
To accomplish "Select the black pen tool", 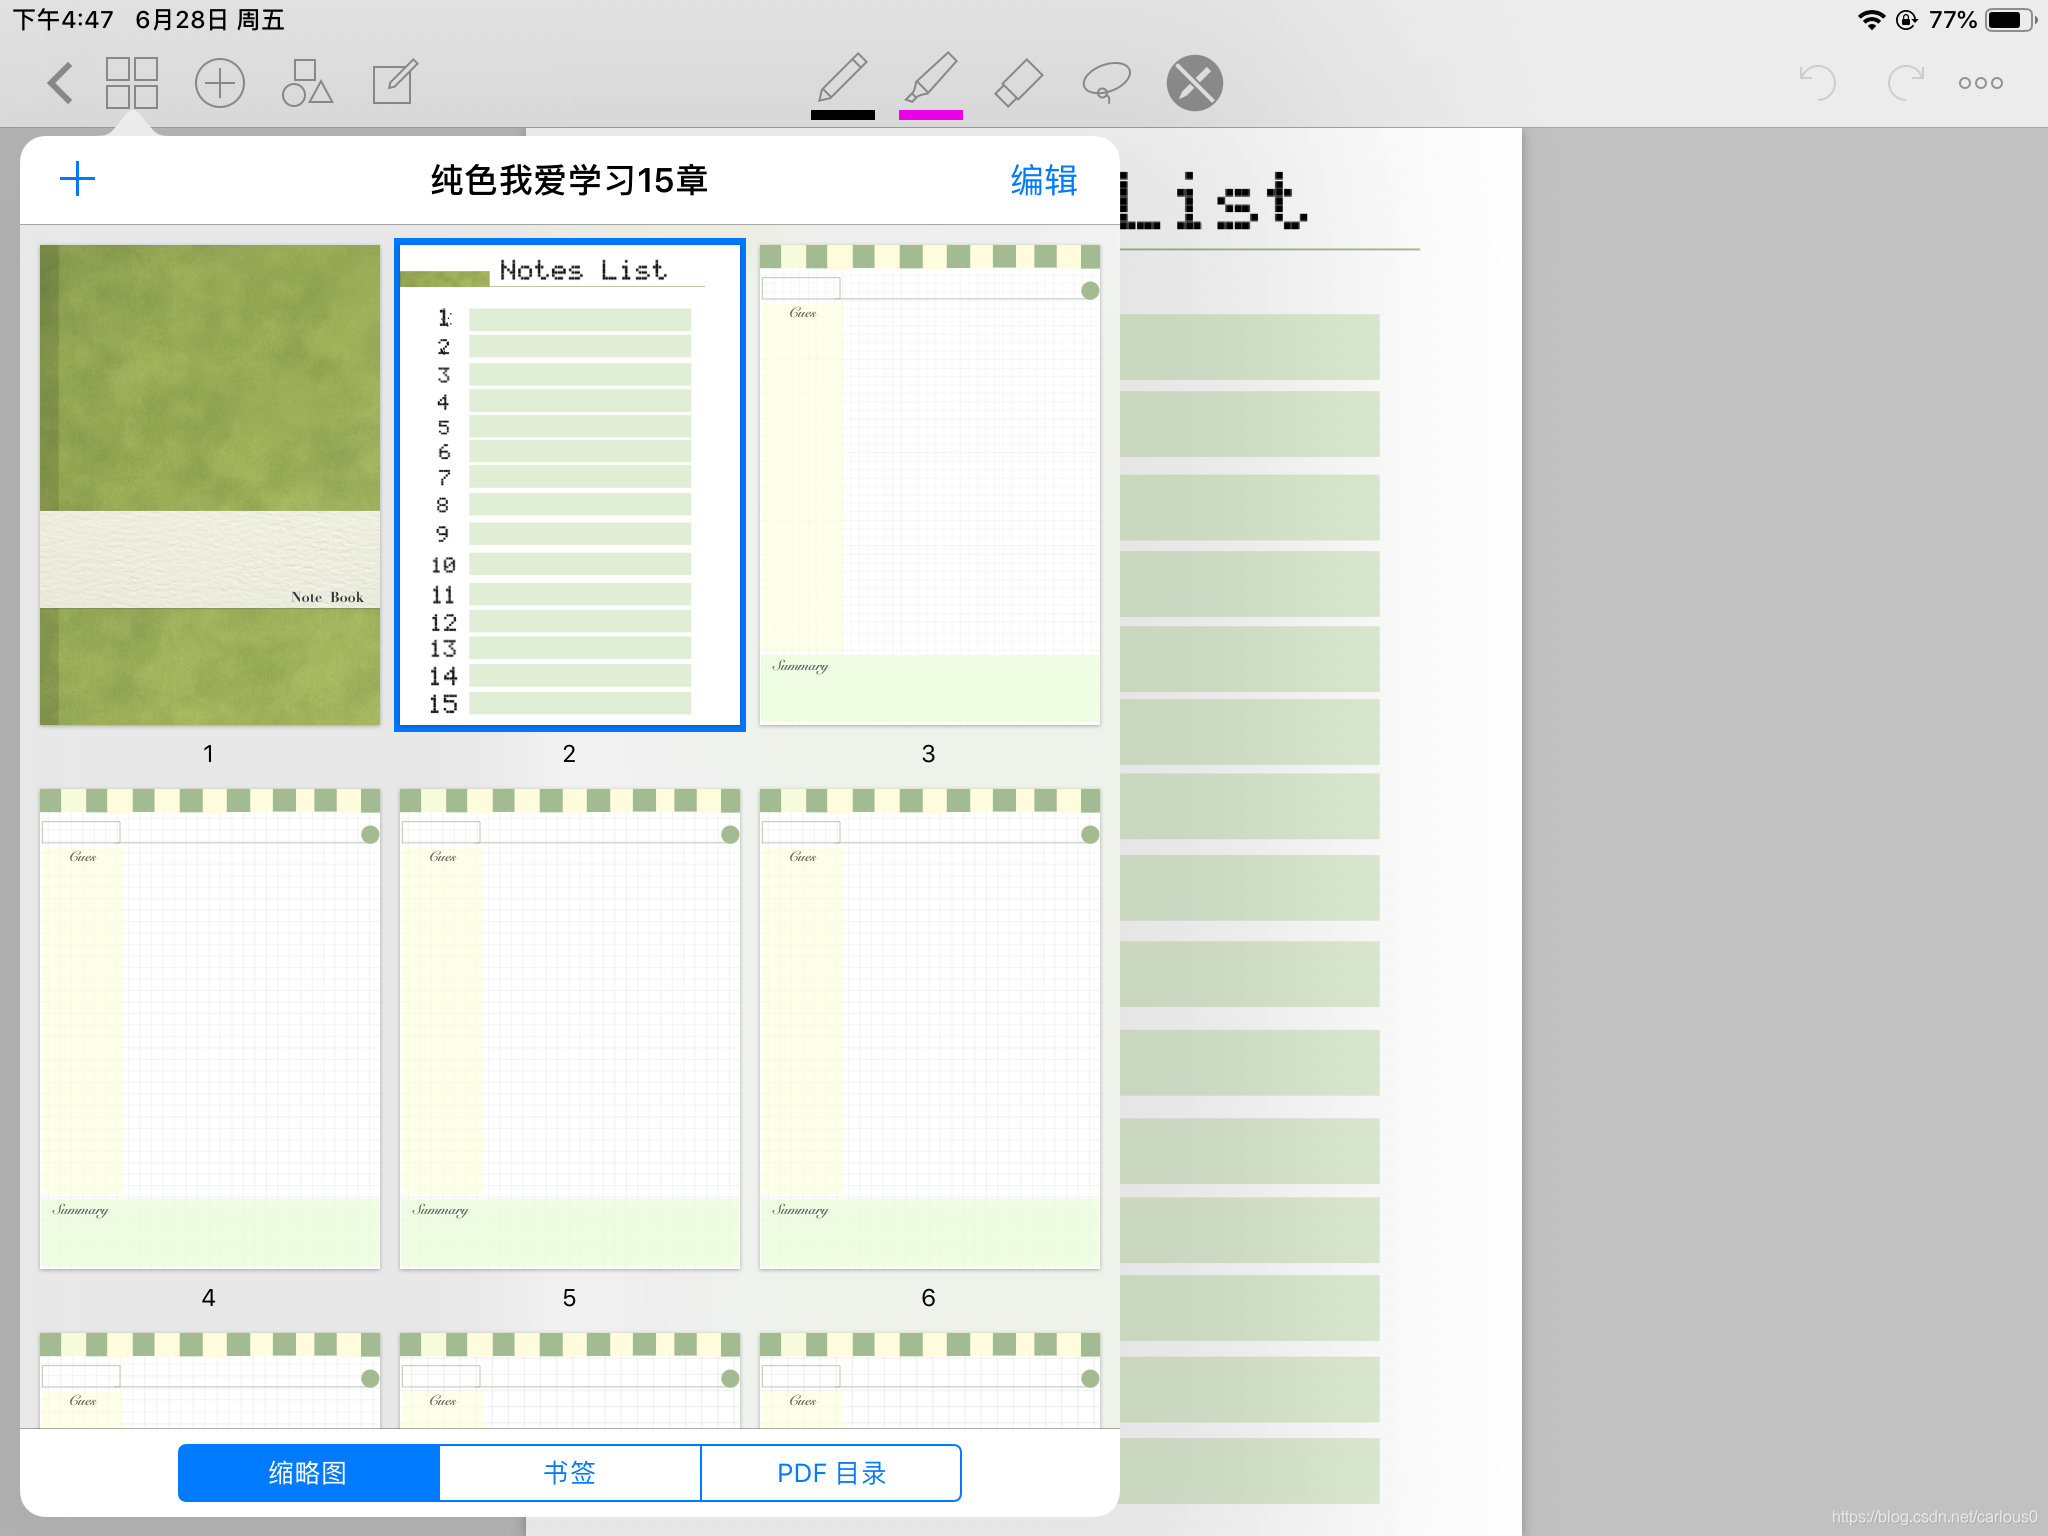I will (x=842, y=79).
